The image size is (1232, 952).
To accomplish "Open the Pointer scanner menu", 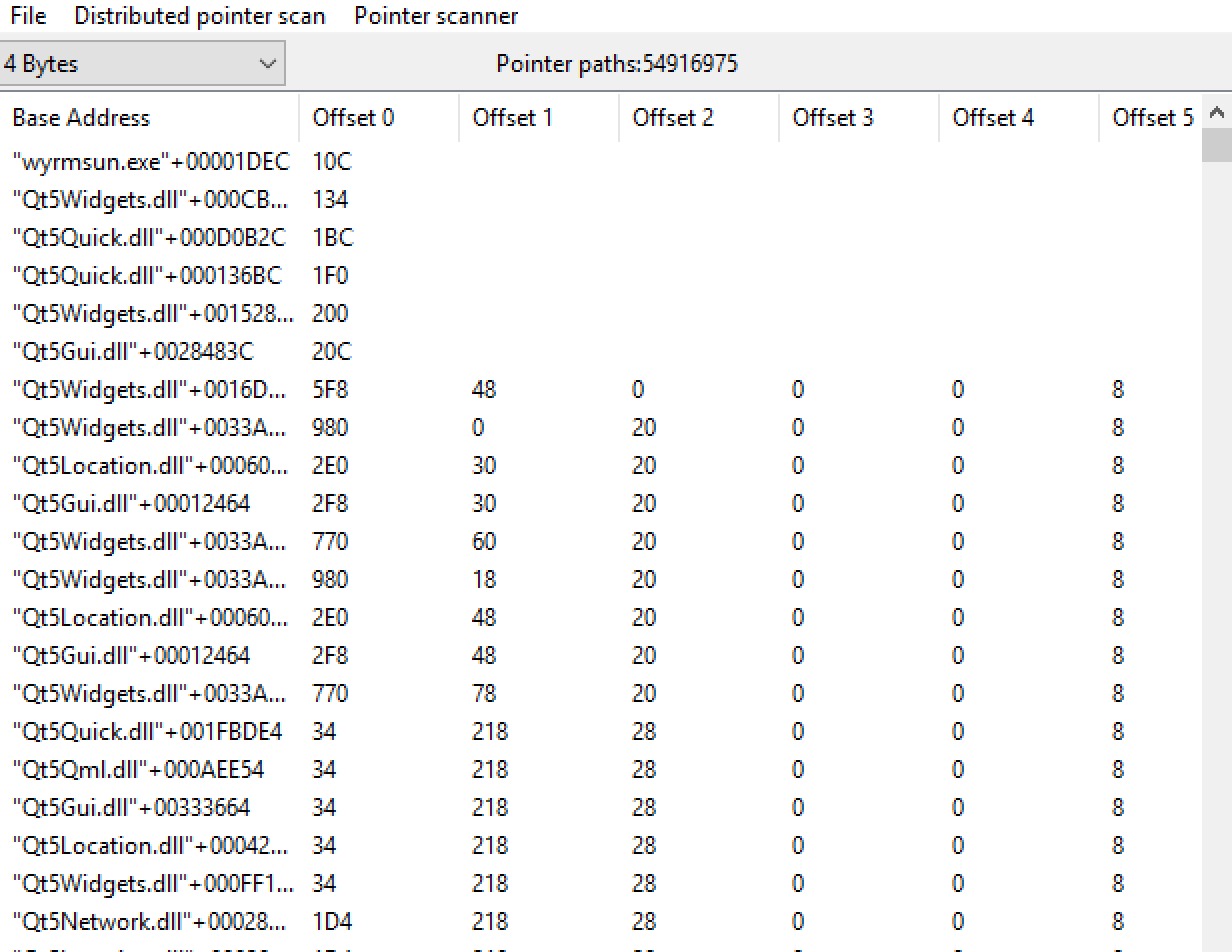I will (x=436, y=16).
